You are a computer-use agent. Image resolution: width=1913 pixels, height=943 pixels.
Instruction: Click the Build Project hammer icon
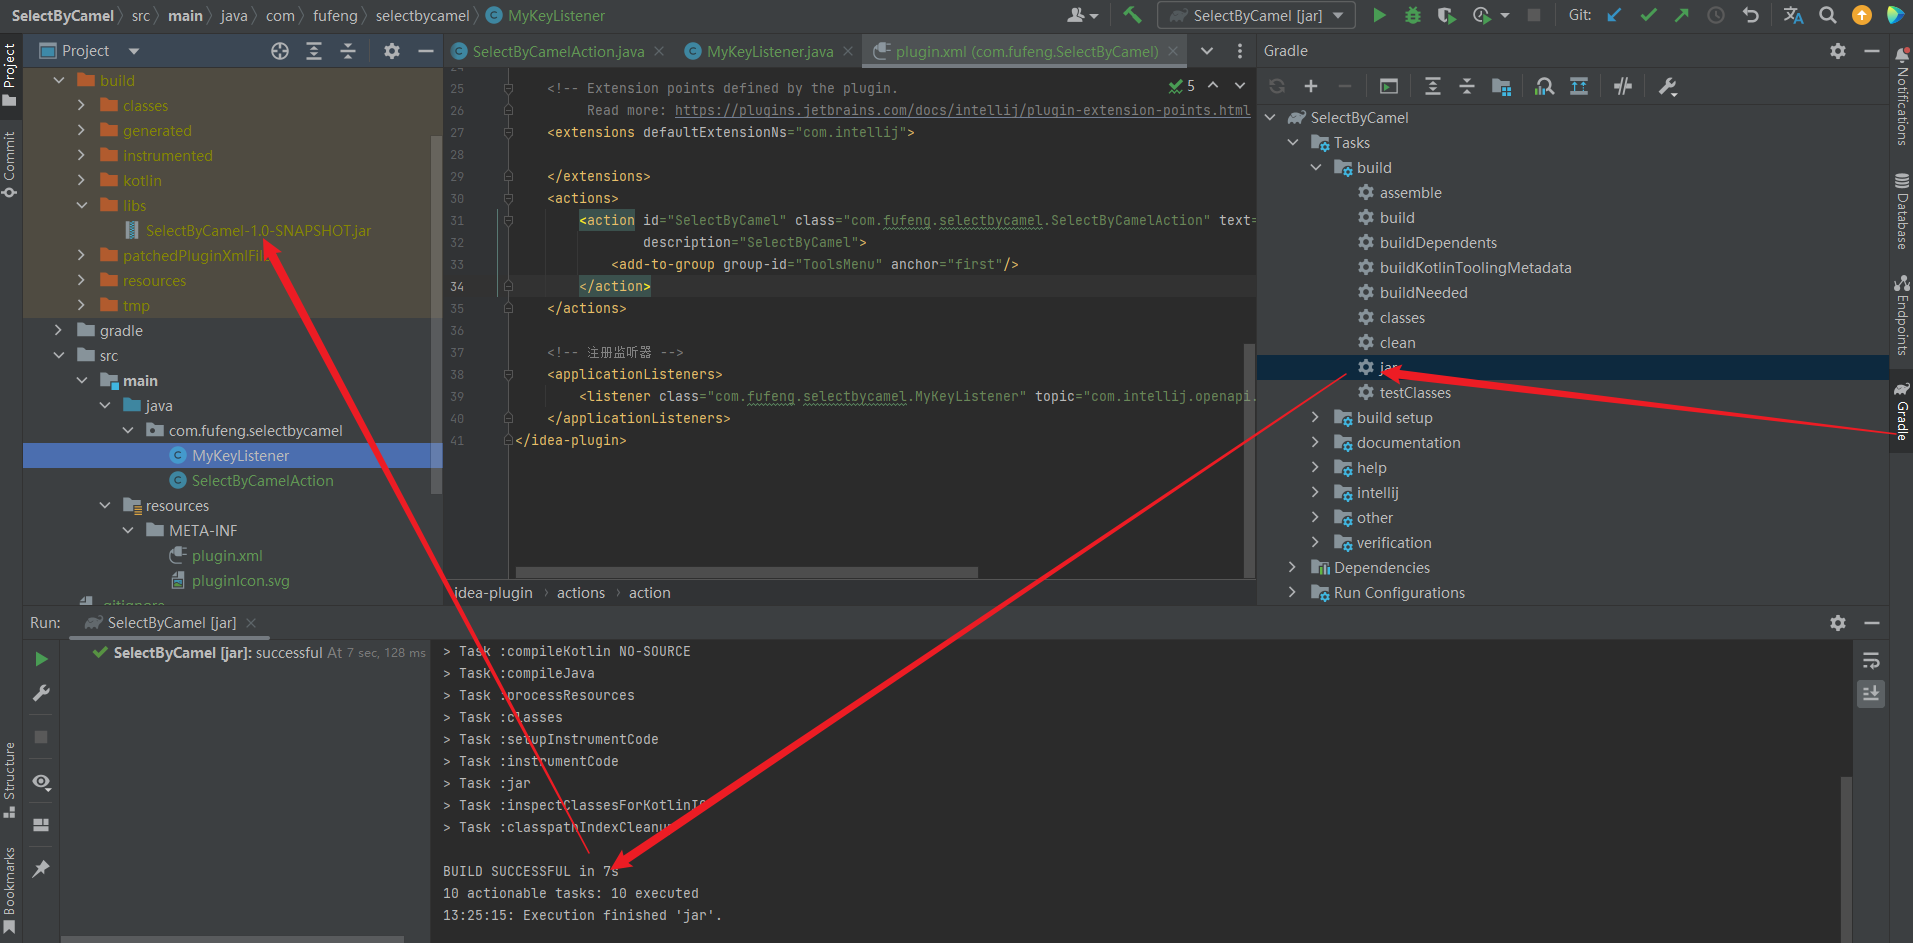(1132, 15)
